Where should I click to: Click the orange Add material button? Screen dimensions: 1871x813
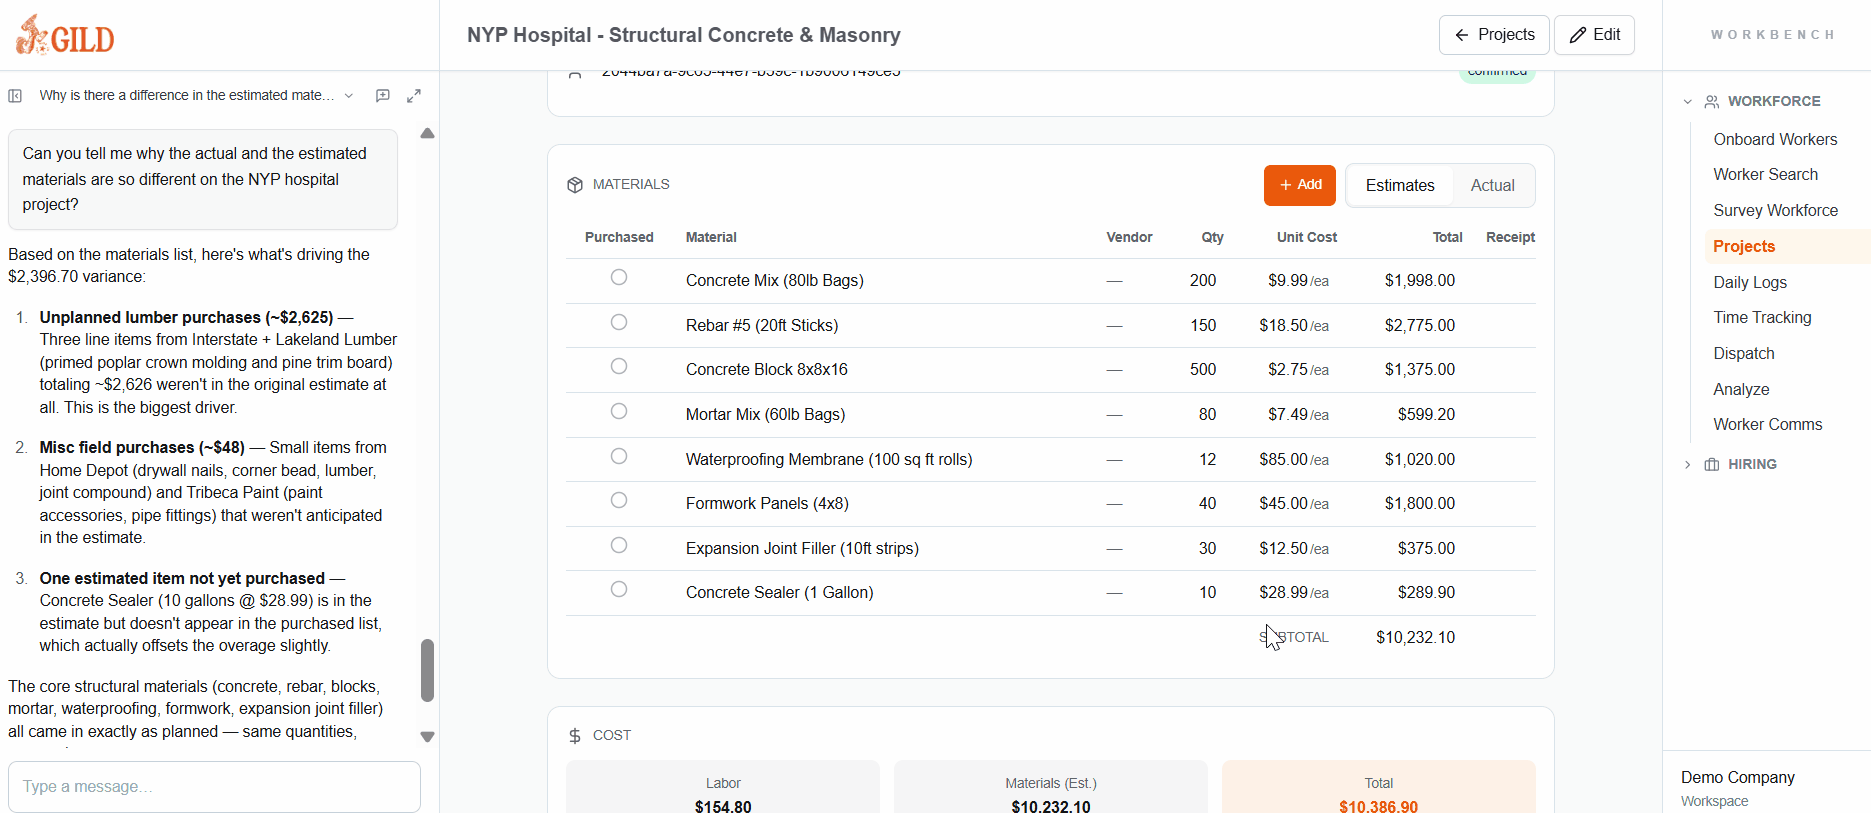(1299, 186)
